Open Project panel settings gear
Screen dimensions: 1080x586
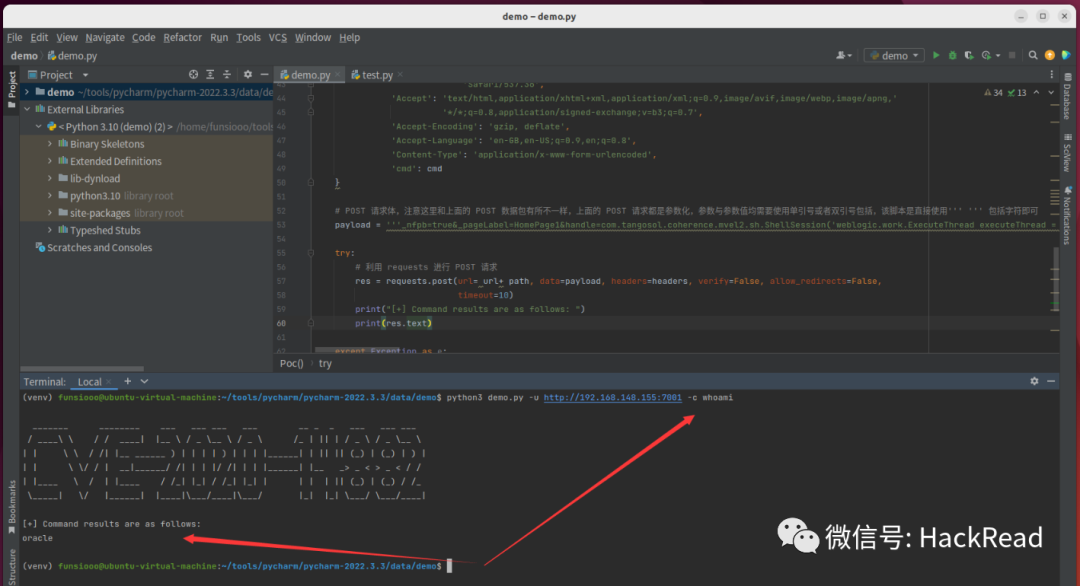pyautogui.click(x=248, y=74)
